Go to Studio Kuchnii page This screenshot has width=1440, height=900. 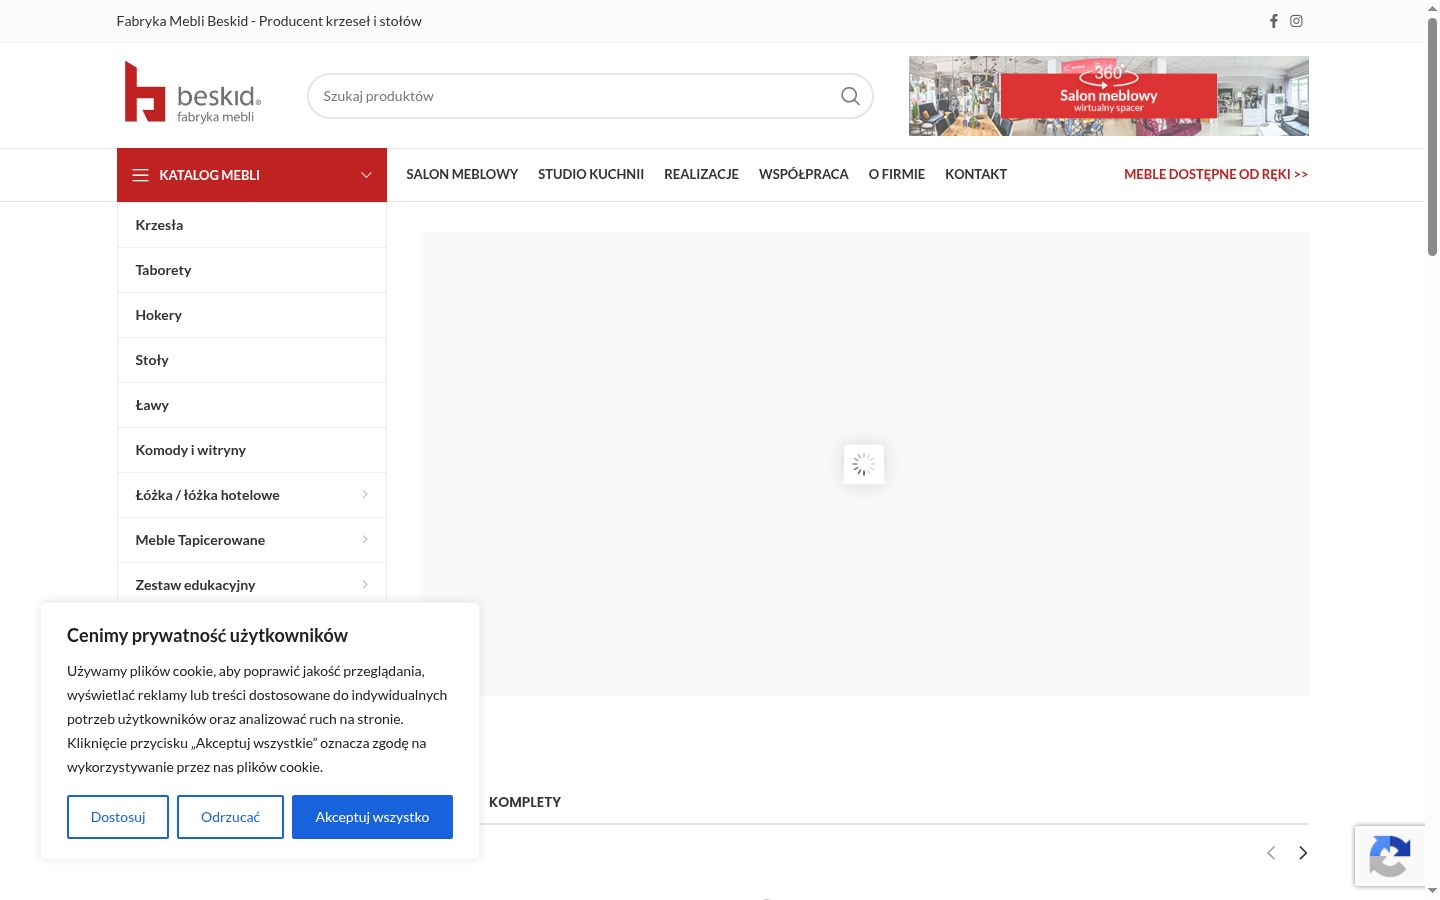pos(591,174)
